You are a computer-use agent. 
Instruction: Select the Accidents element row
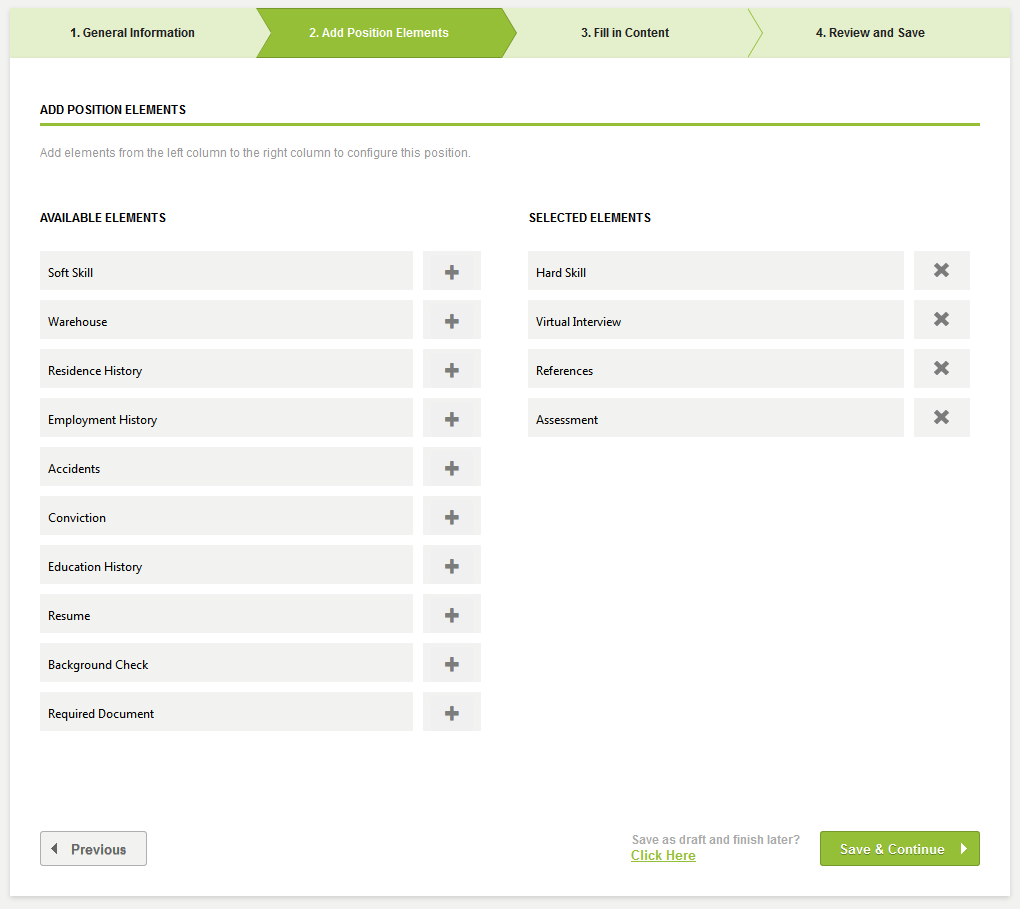(x=226, y=467)
